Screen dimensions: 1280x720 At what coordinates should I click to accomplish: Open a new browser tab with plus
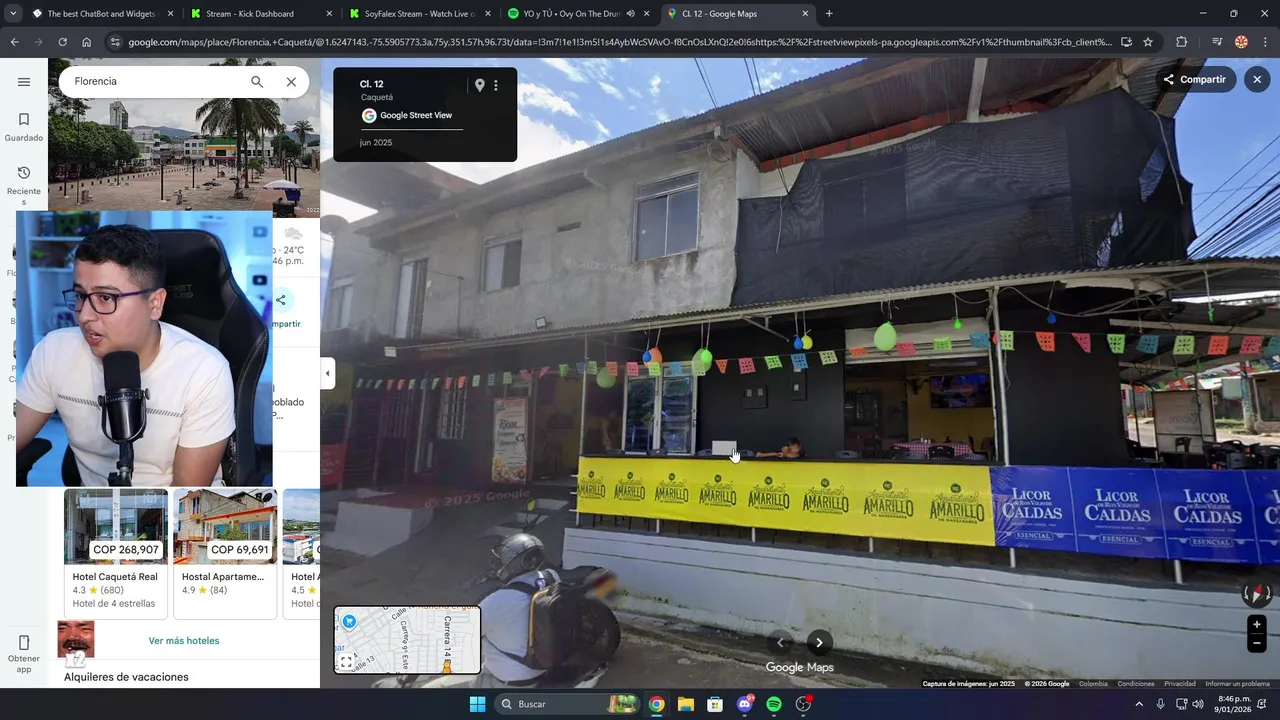tap(829, 14)
